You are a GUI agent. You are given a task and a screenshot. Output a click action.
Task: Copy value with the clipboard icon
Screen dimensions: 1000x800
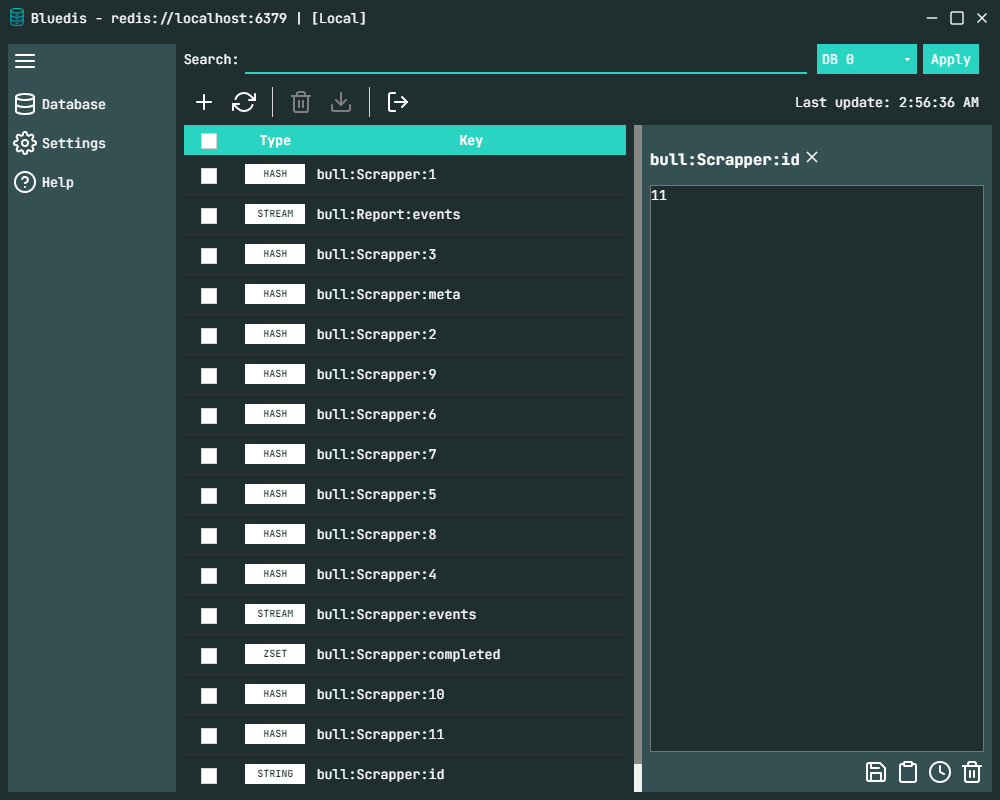908,771
